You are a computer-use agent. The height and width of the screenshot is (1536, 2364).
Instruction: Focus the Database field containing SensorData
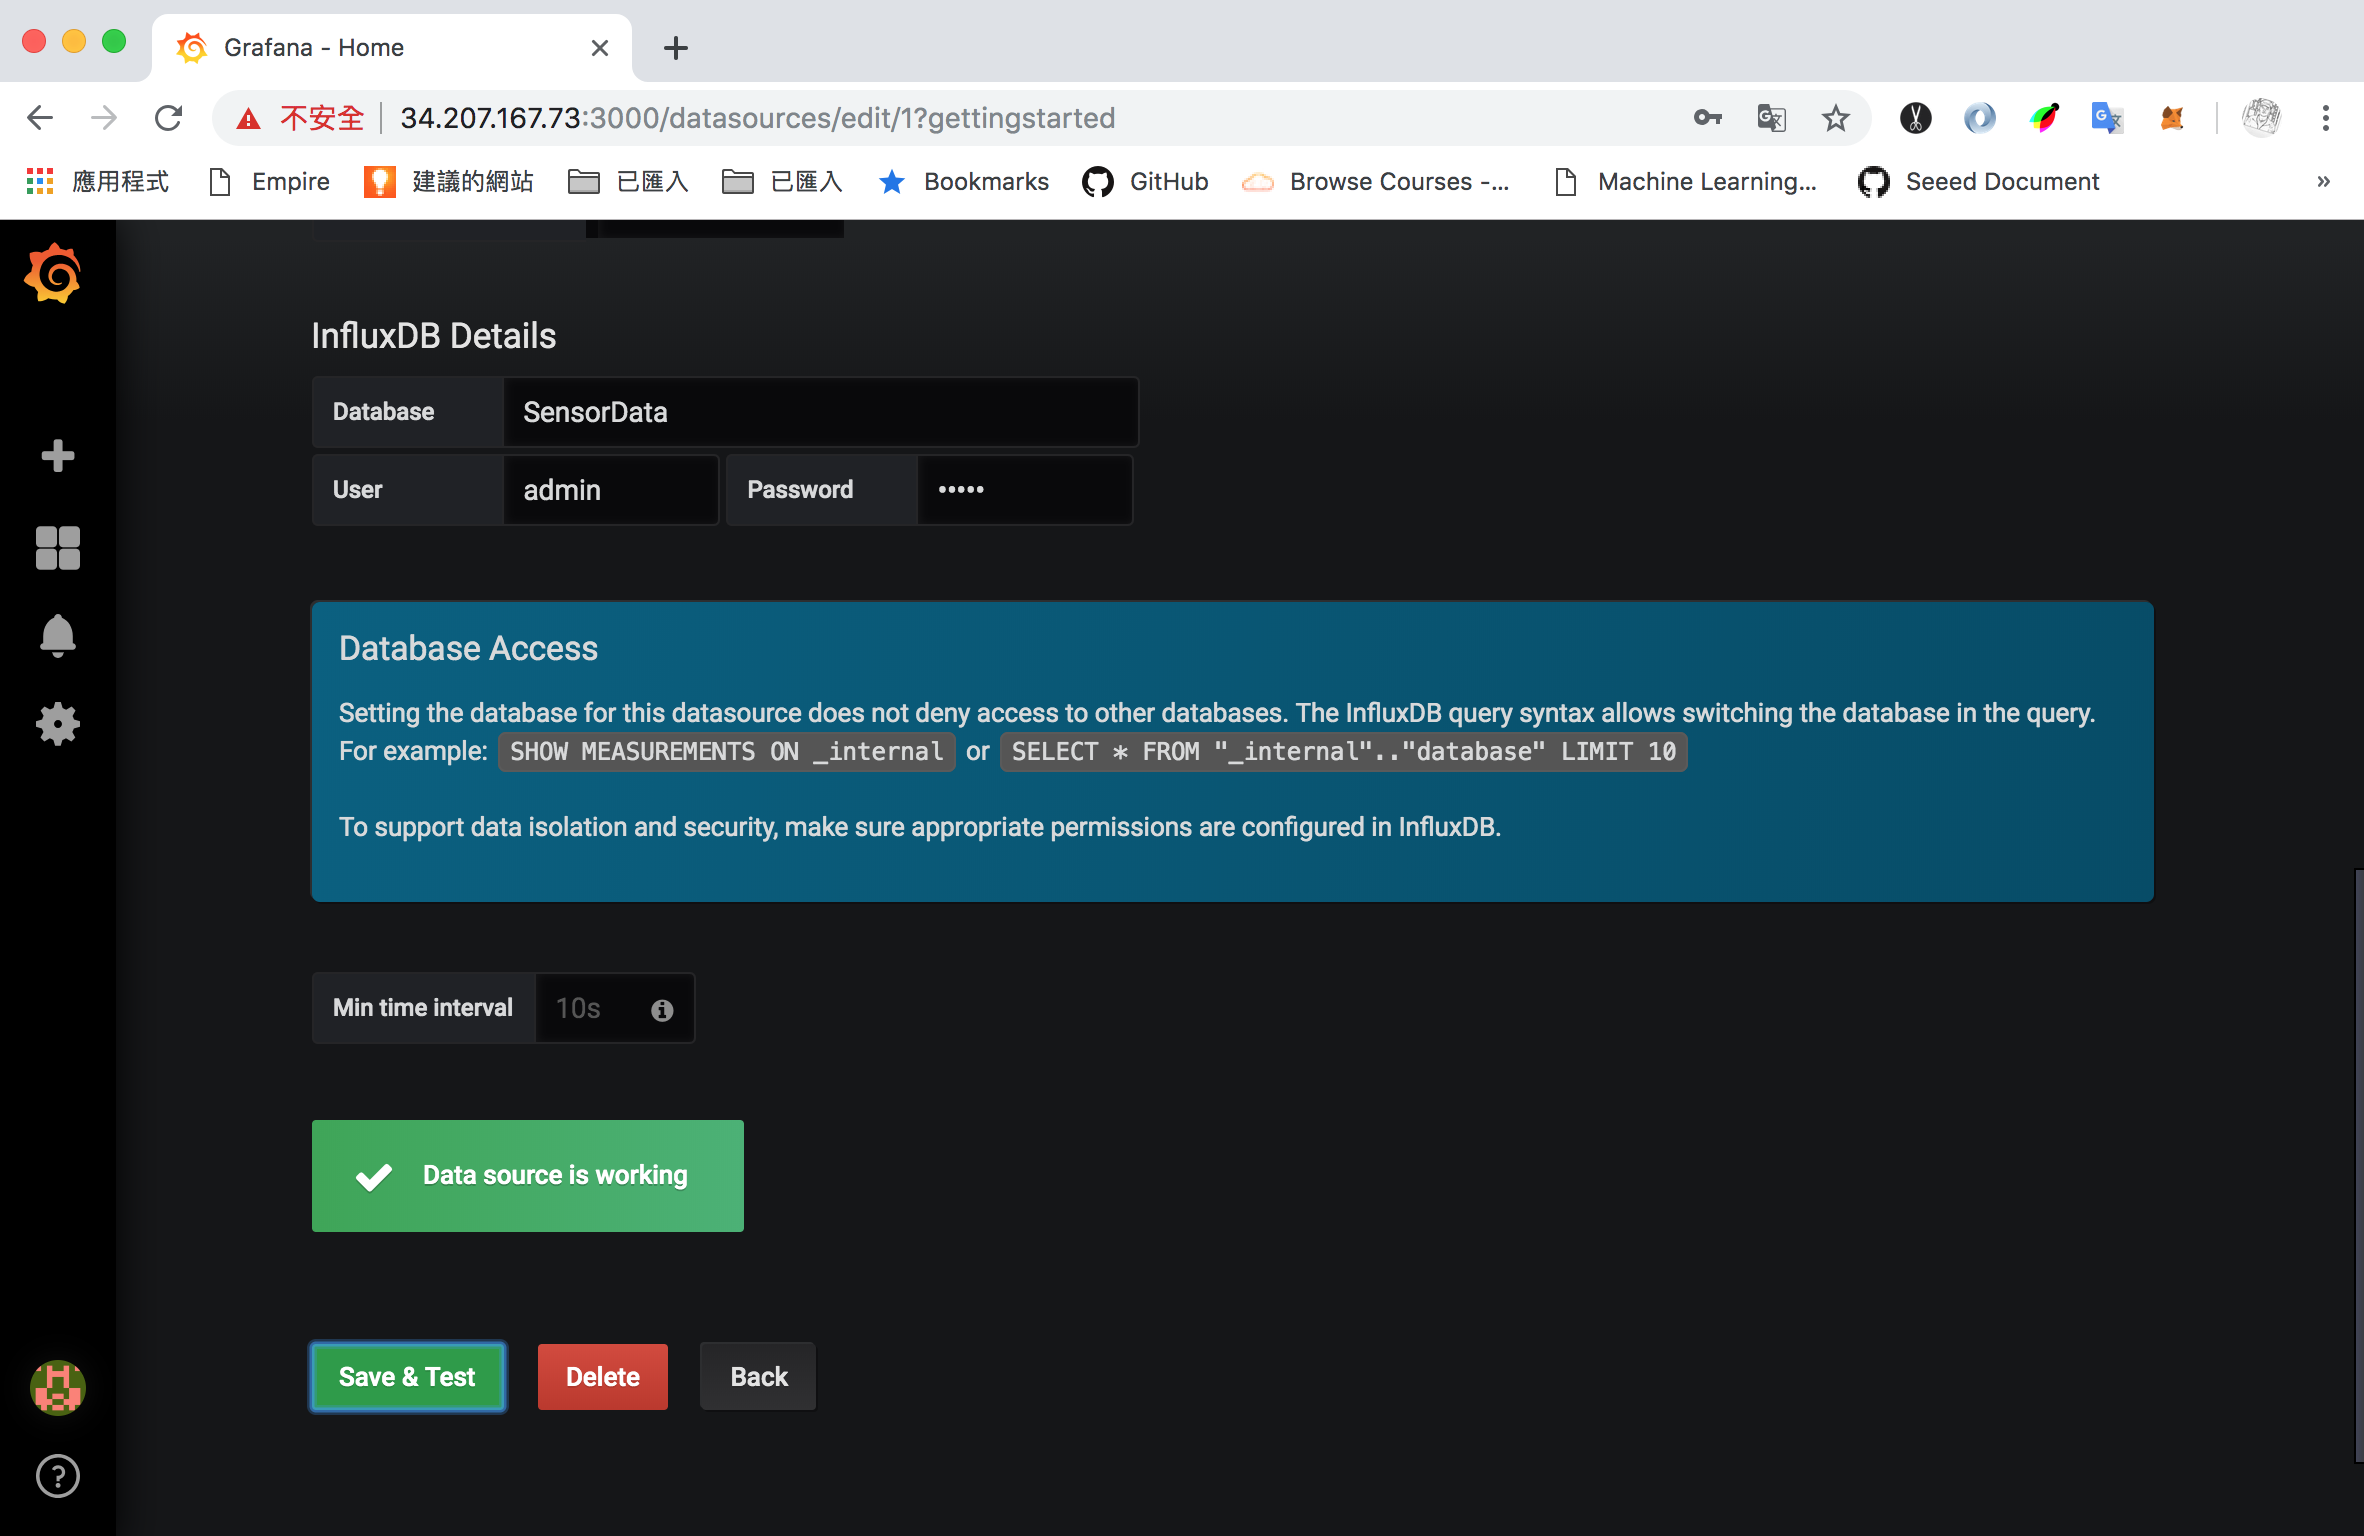click(x=821, y=412)
